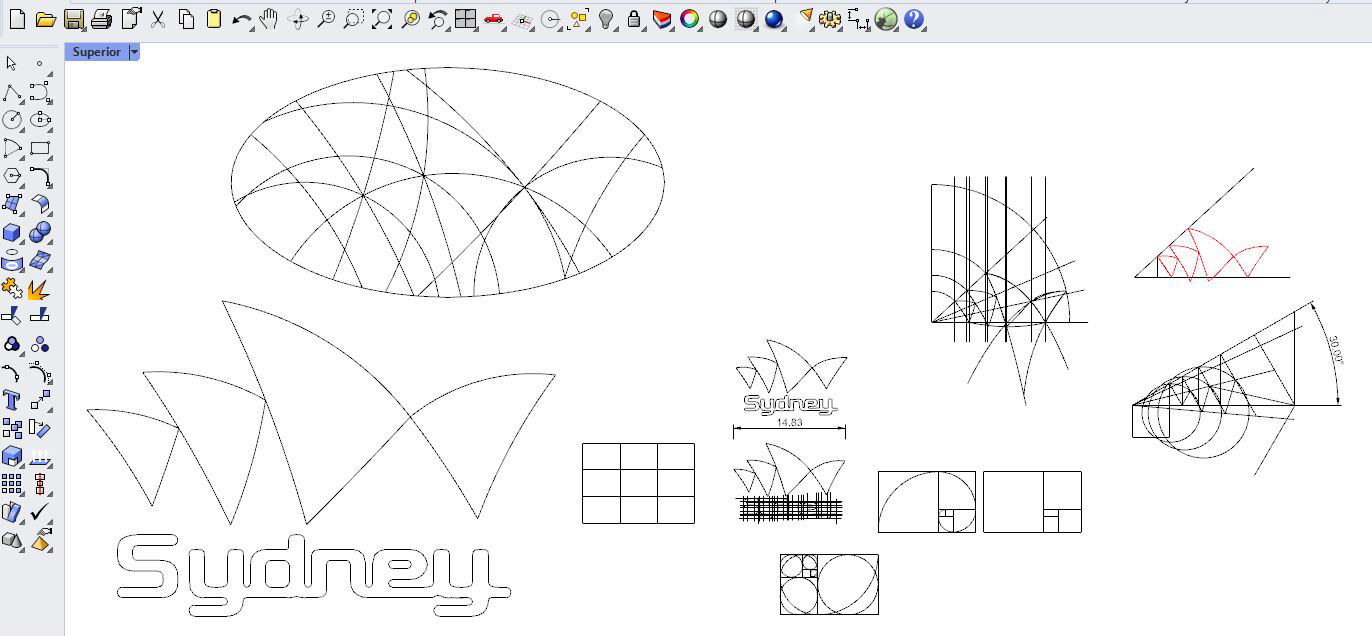The width and height of the screenshot is (1372, 636).
Task: Click the orange spotlight icon
Action: point(805,19)
